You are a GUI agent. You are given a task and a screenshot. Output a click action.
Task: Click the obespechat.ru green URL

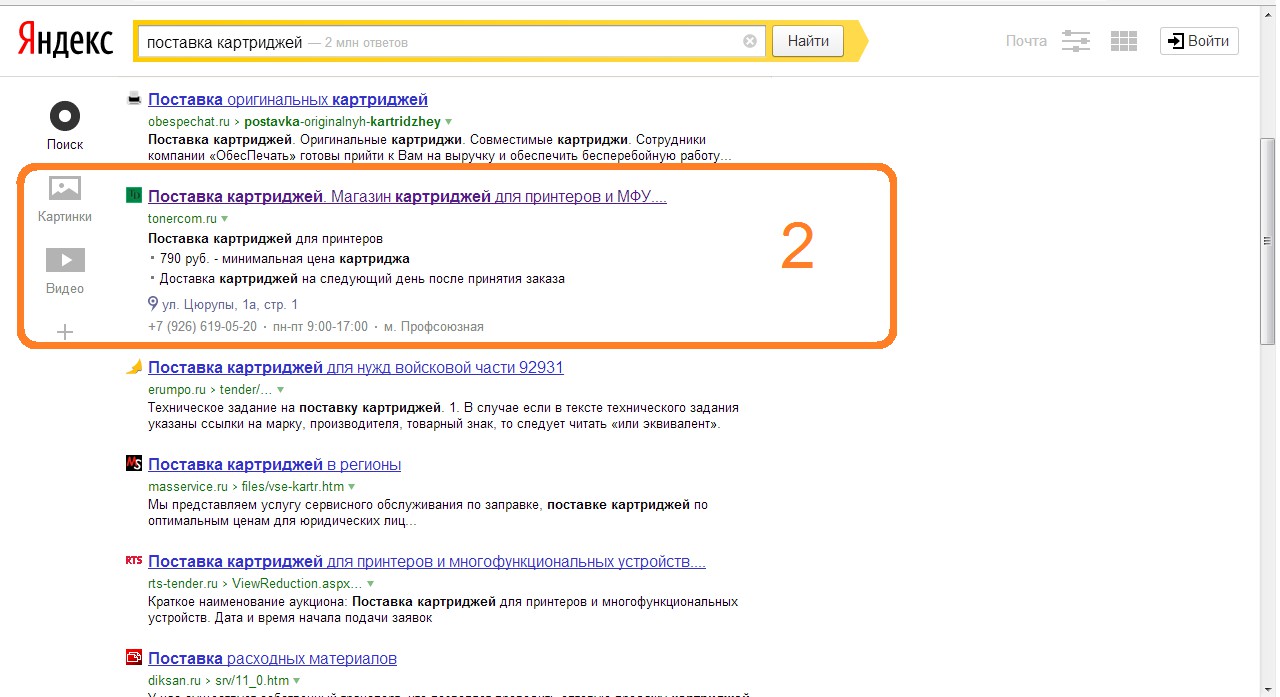tap(189, 121)
